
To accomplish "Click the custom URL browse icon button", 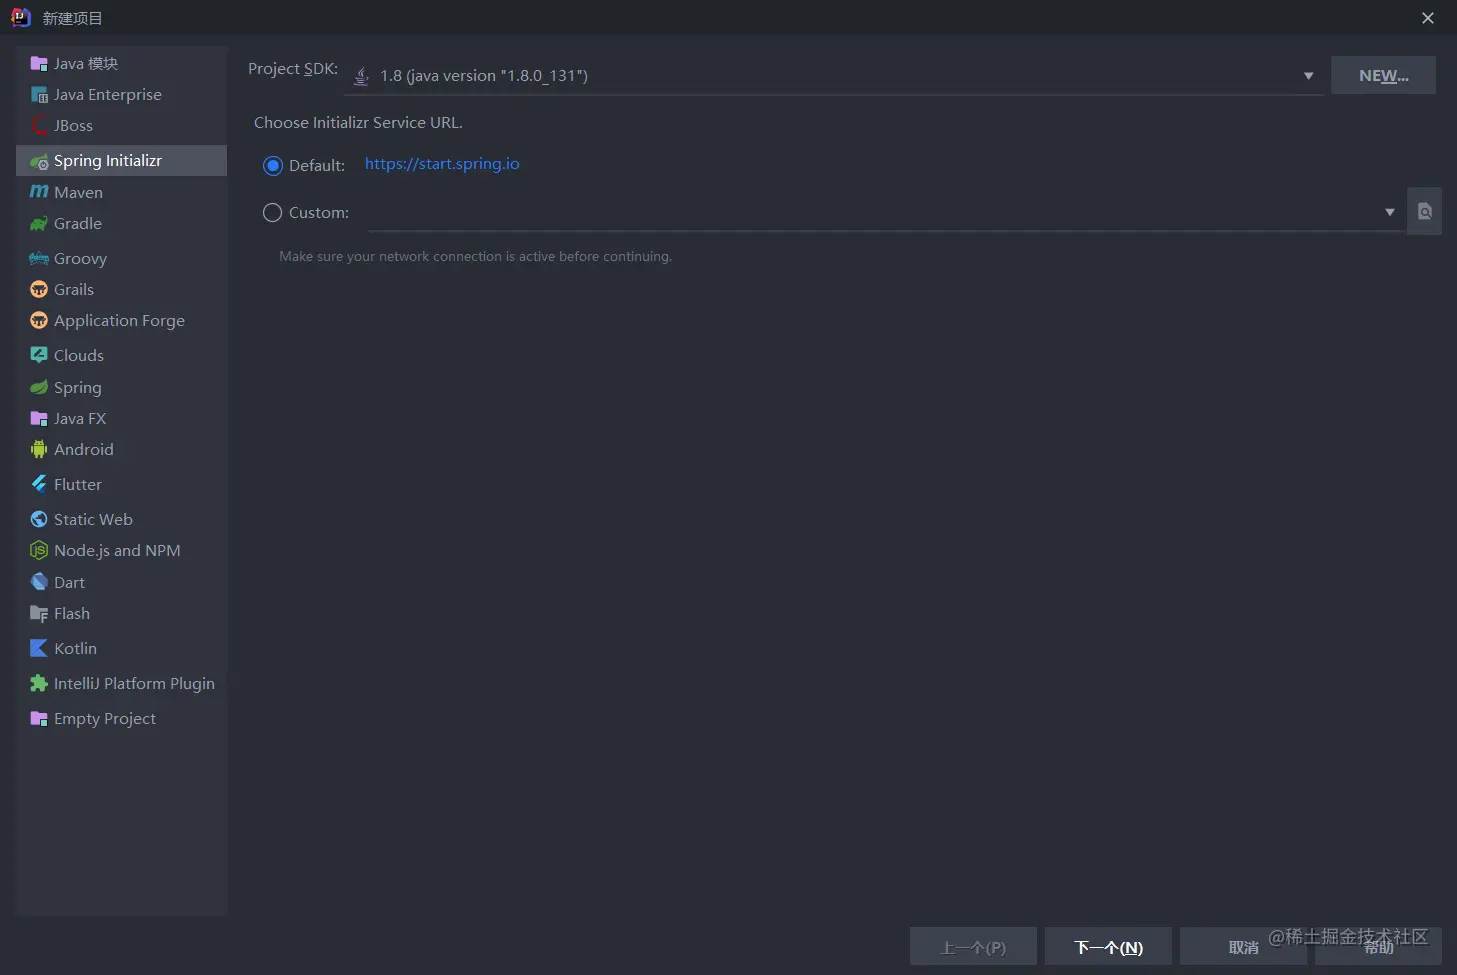I will (x=1424, y=212).
